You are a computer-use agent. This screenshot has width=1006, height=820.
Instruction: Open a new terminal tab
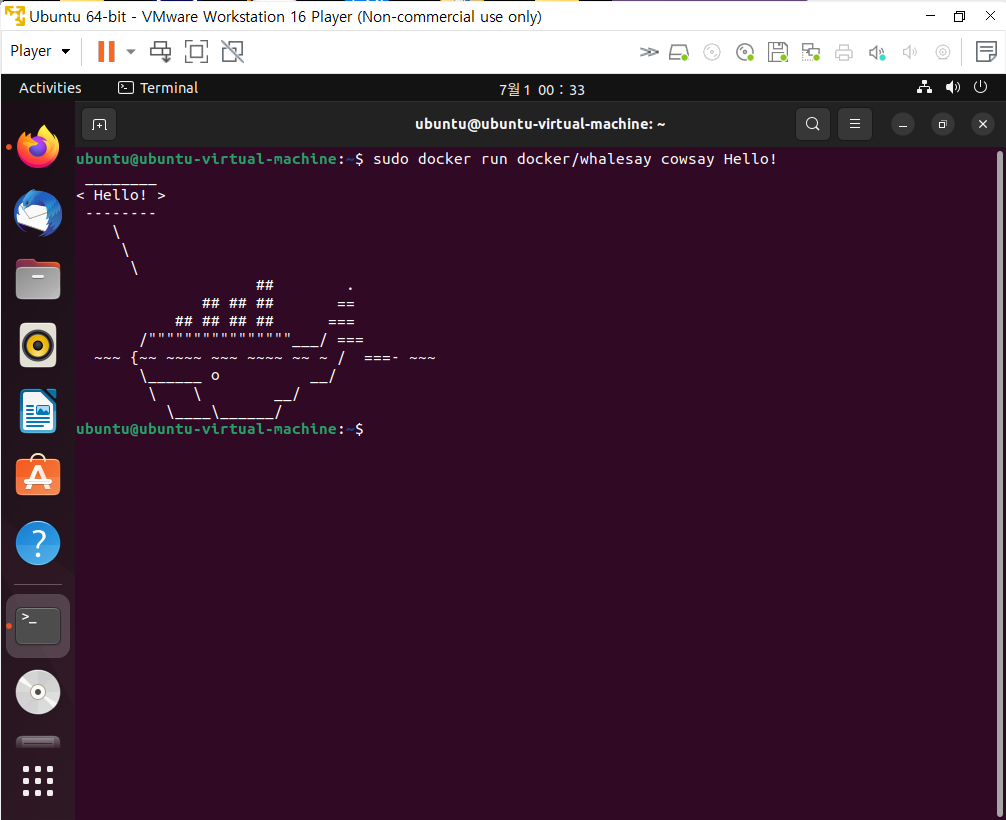[99, 124]
